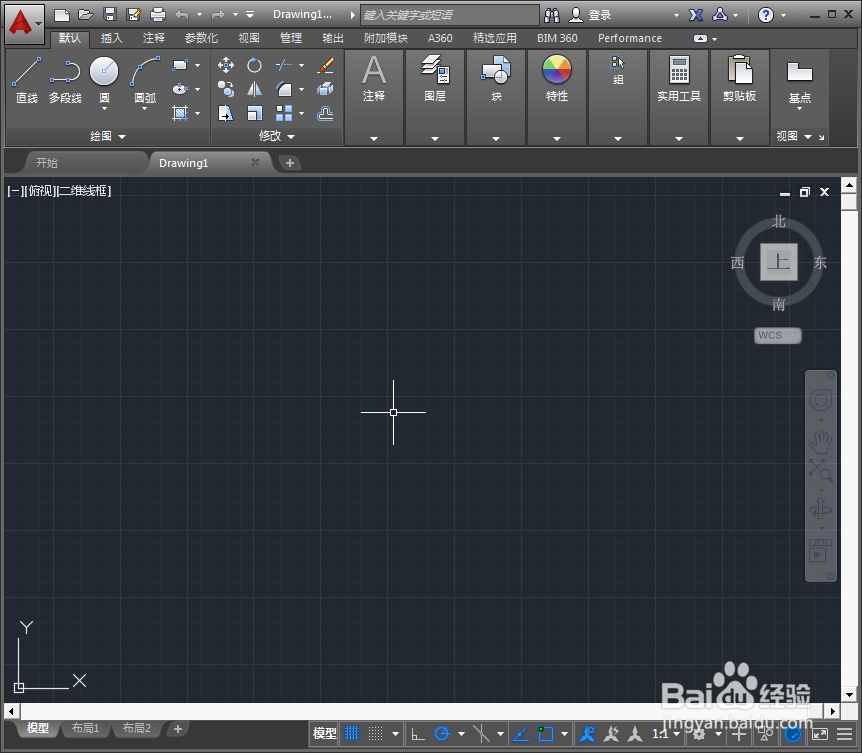Click the Erase tool icon
862x753 pixels.
325,65
